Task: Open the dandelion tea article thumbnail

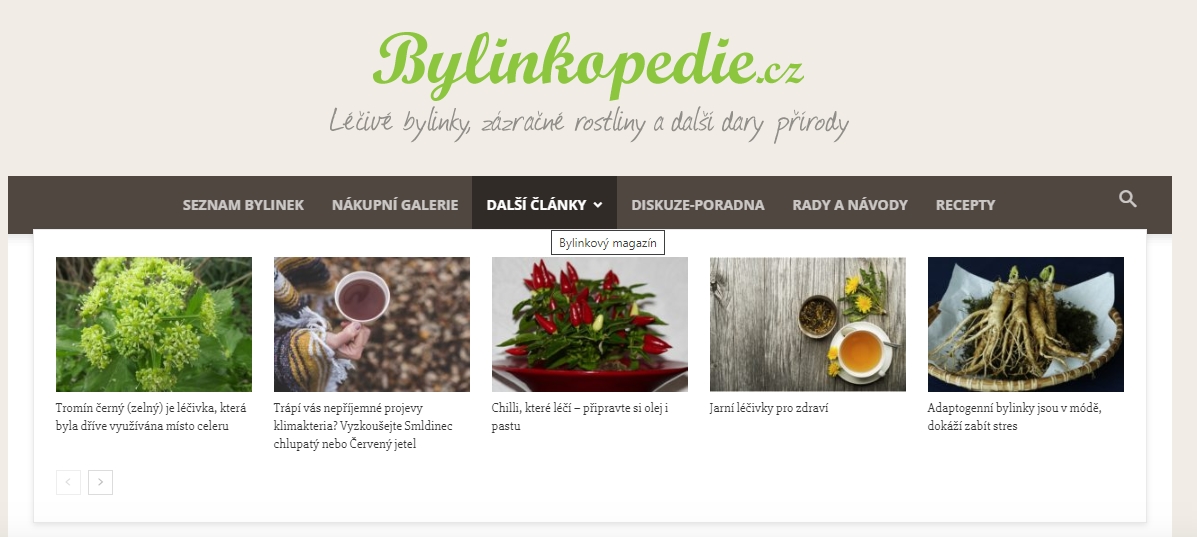Action: (x=808, y=324)
